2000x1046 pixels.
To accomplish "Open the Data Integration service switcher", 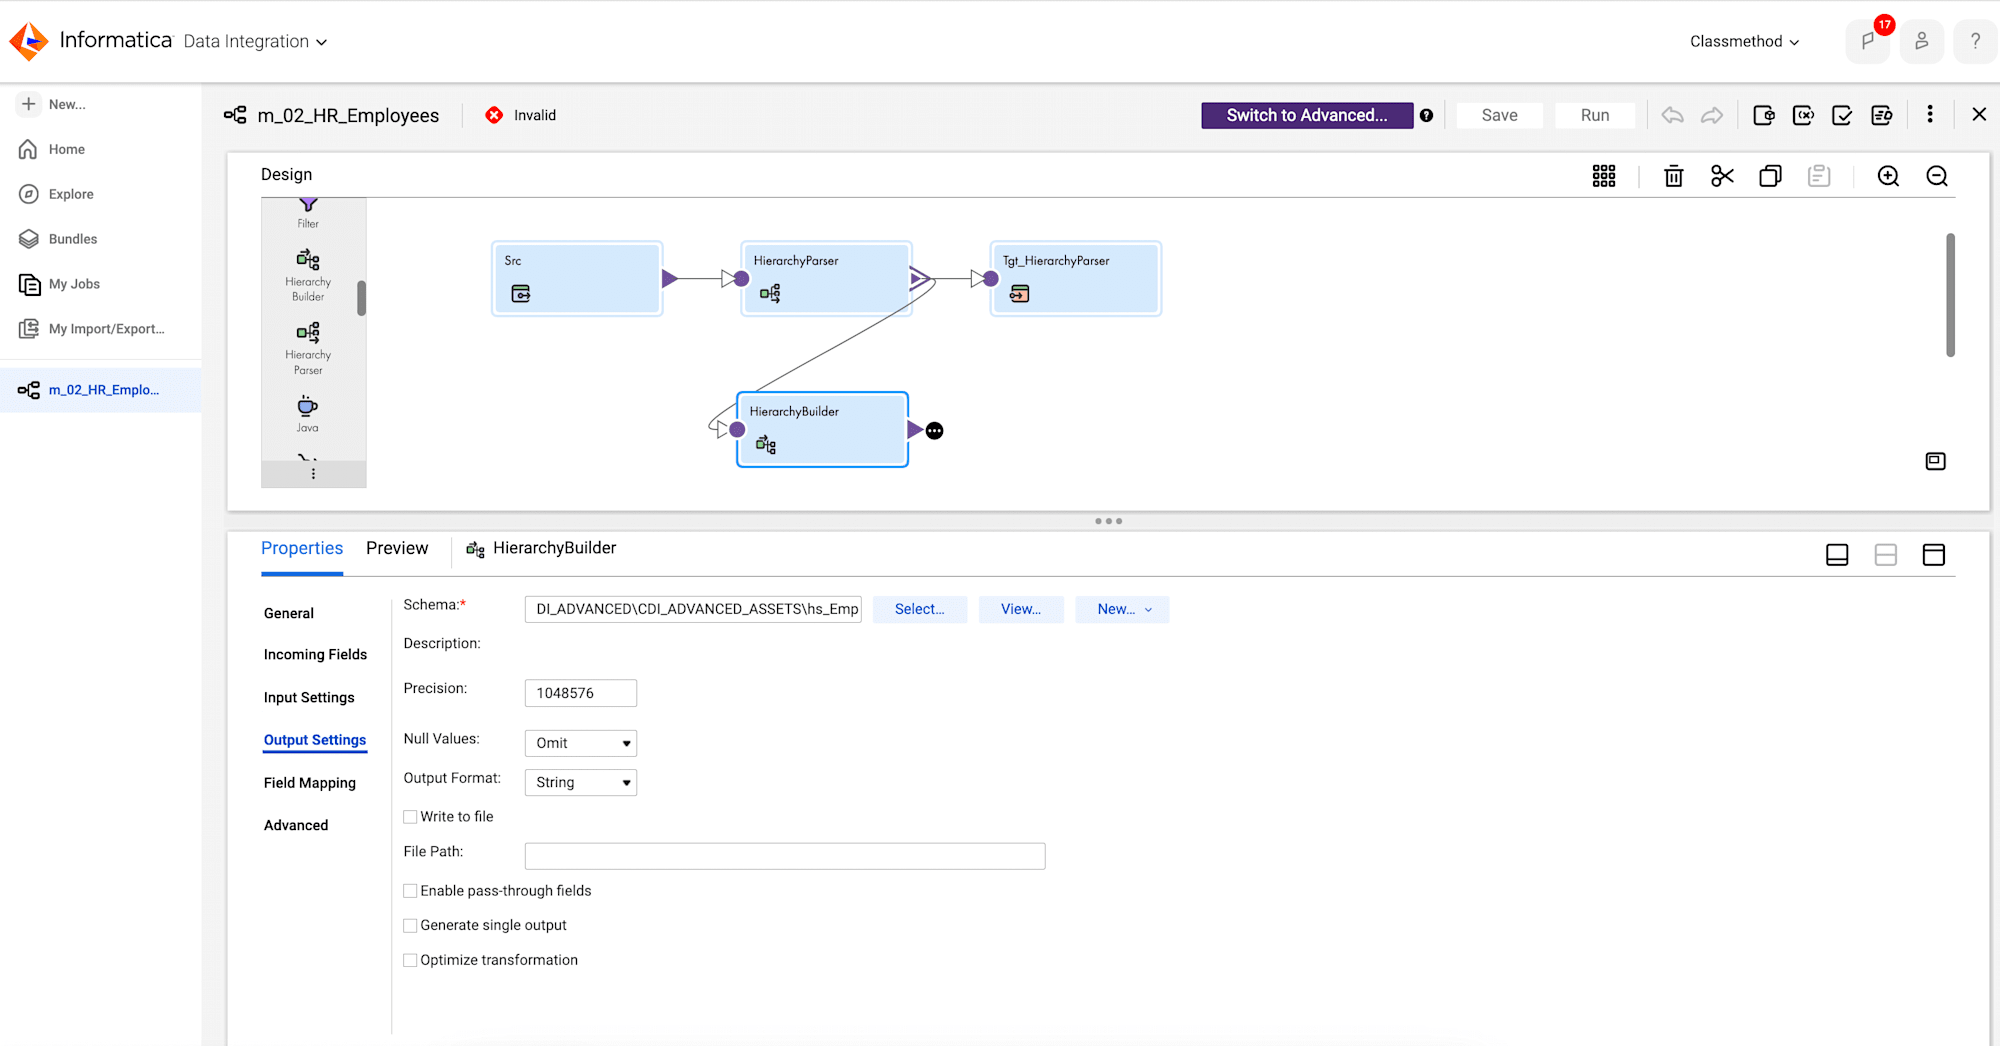I will (x=255, y=41).
